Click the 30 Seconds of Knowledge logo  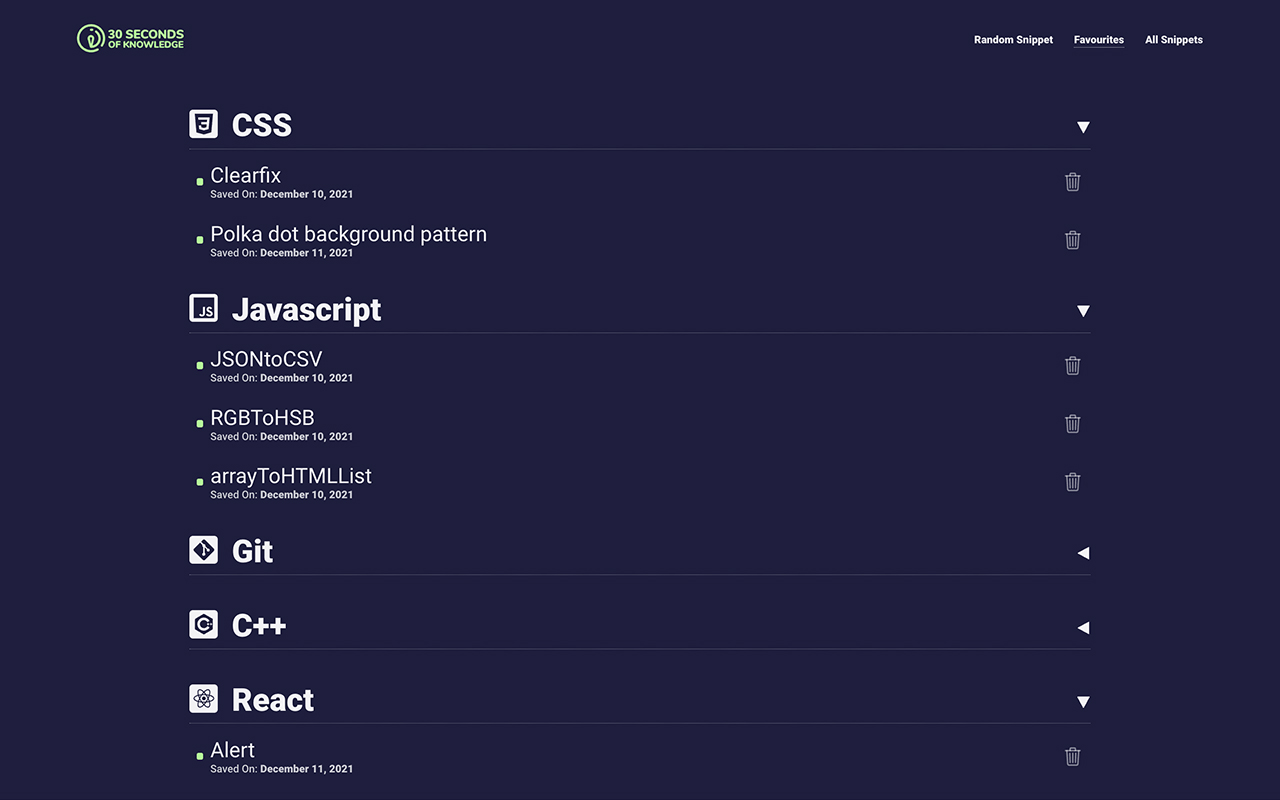[131, 39]
